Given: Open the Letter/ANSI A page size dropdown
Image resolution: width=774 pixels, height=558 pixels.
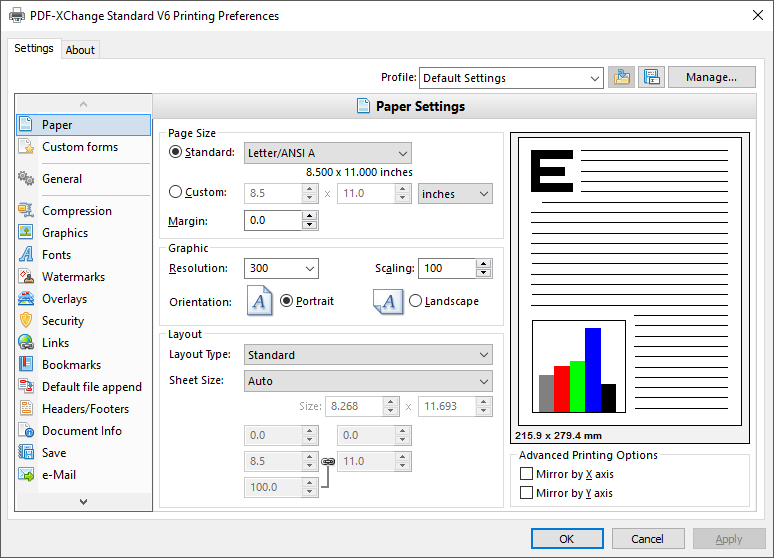Looking at the screenshot, I should click(x=328, y=153).
